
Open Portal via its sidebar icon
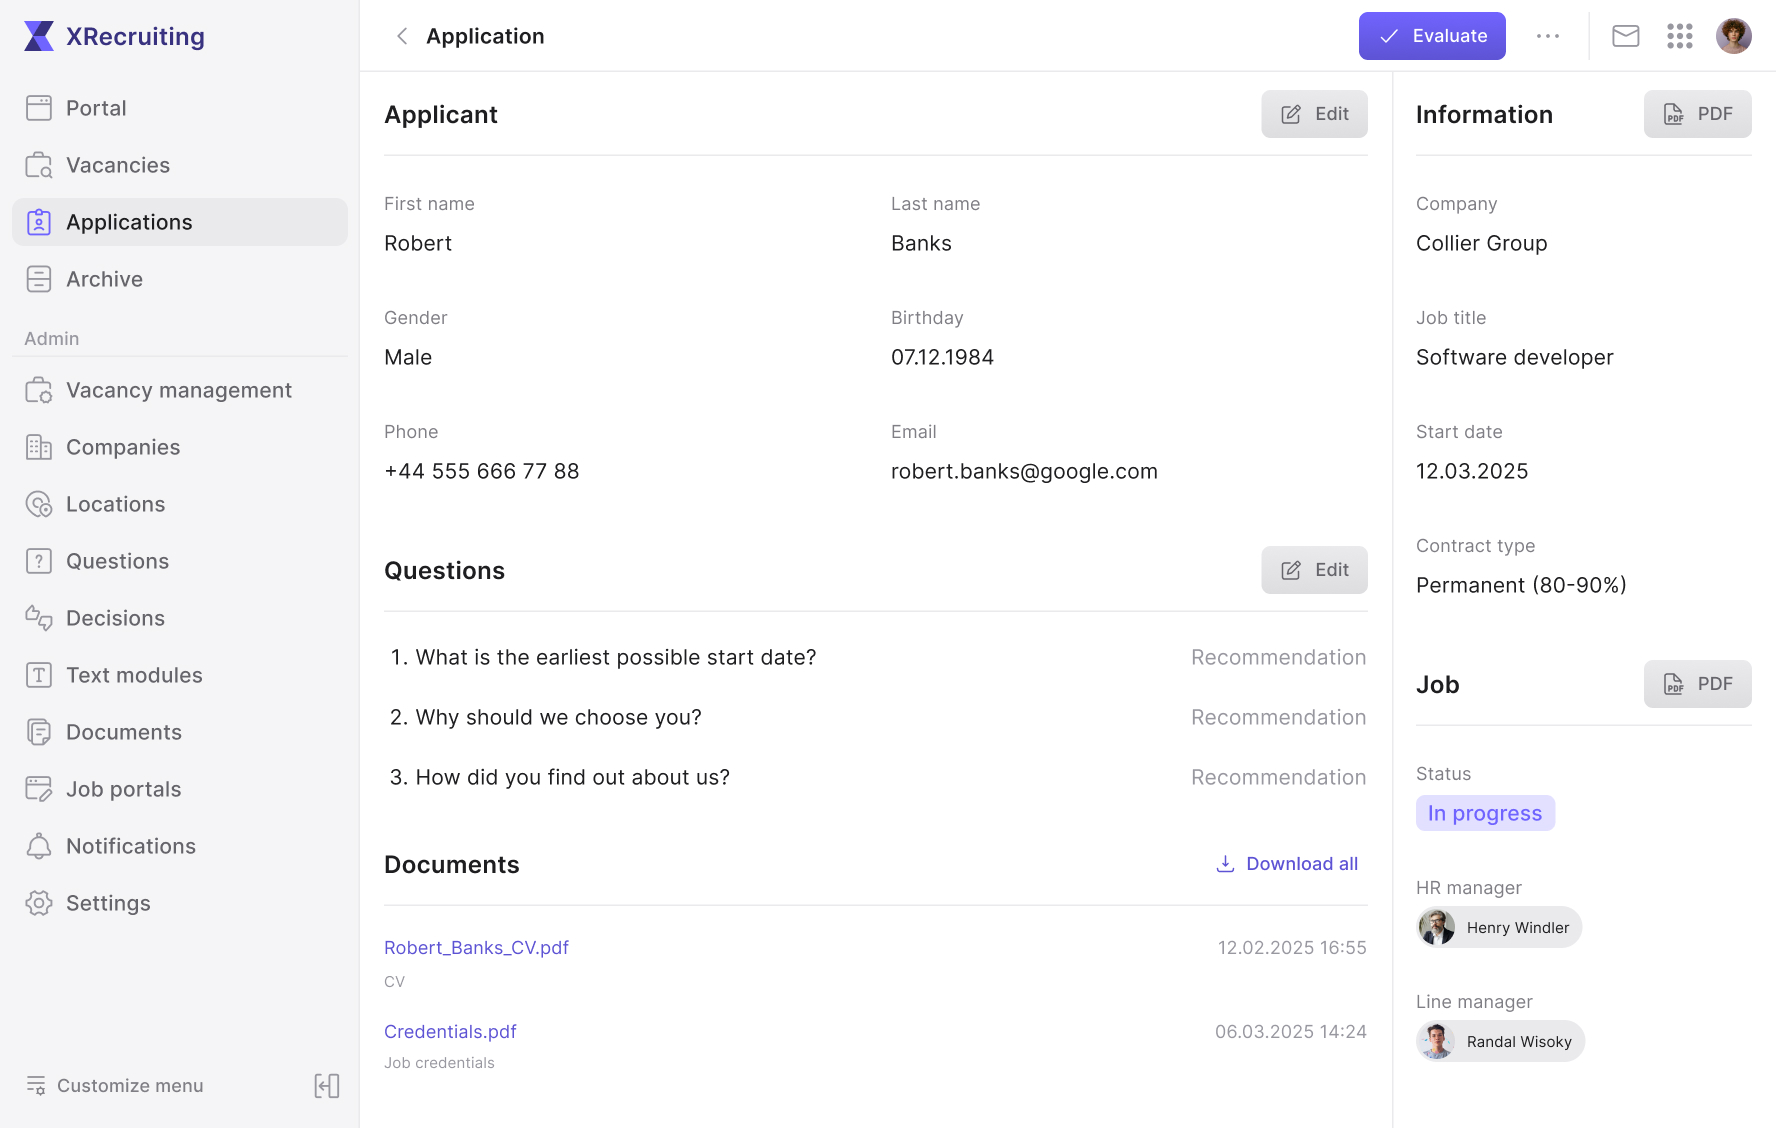[x=39, y=108]
